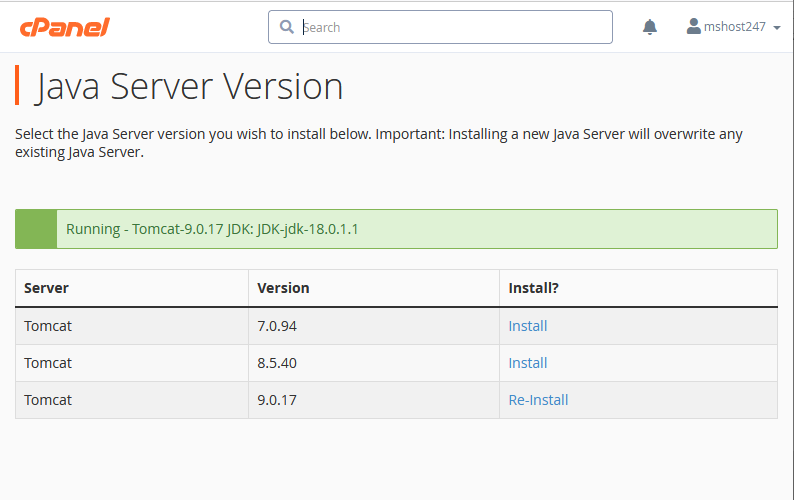Click the Java Server Version heading
The image size is (794, 500).
(190, 87)
